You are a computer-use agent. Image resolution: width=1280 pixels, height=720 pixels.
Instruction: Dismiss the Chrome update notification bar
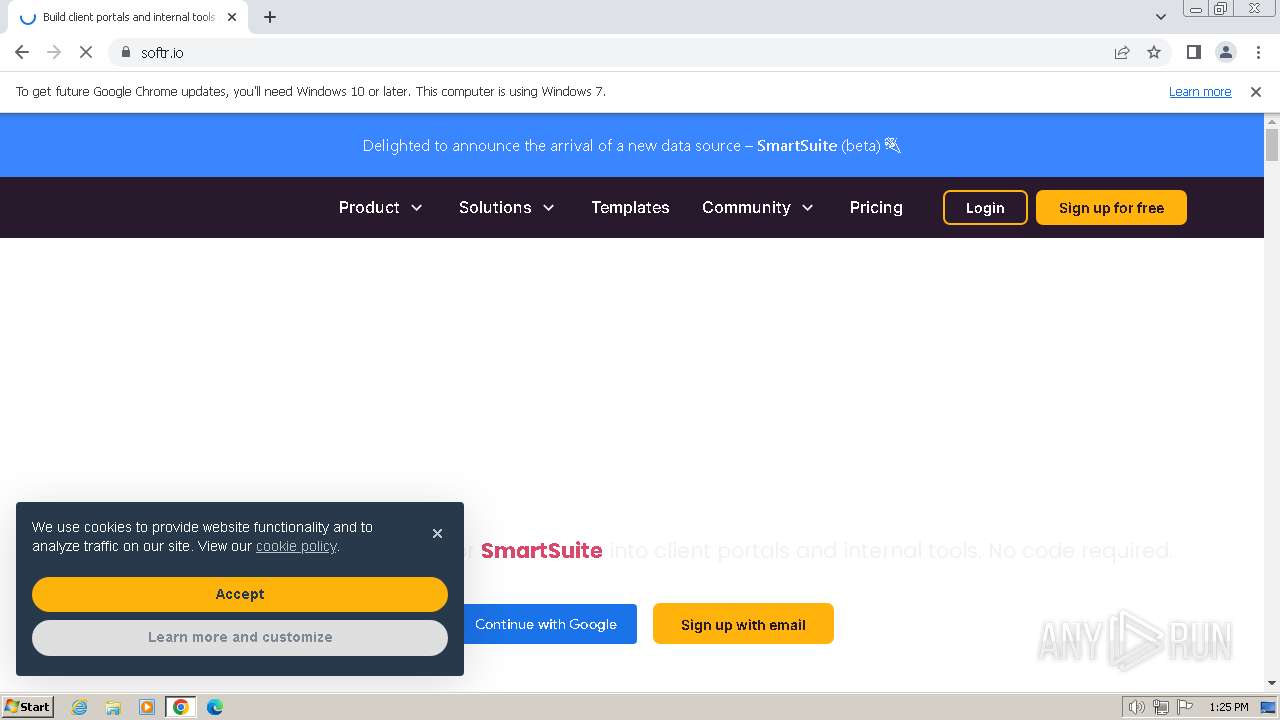pos(1256,91)
